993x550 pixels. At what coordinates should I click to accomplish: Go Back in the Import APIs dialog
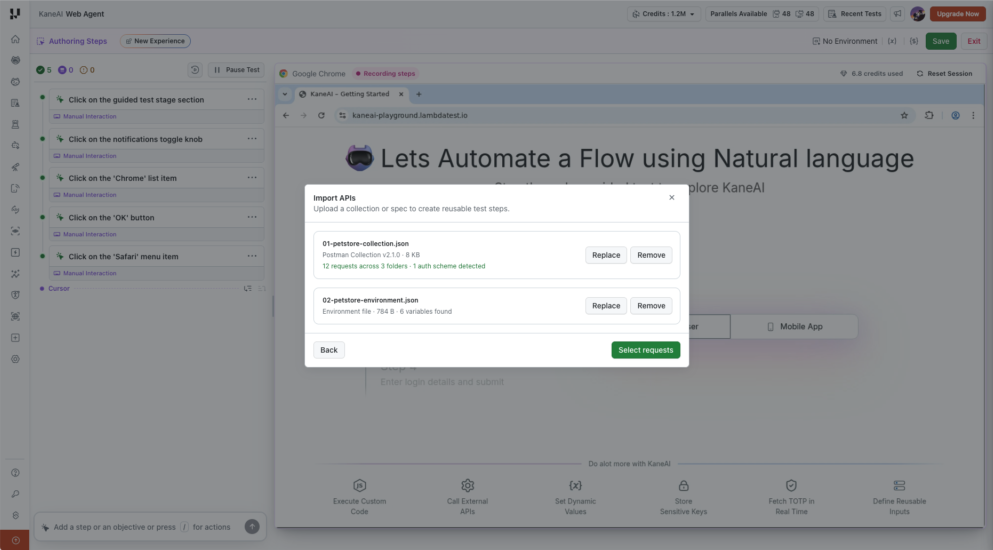(329, 350)
